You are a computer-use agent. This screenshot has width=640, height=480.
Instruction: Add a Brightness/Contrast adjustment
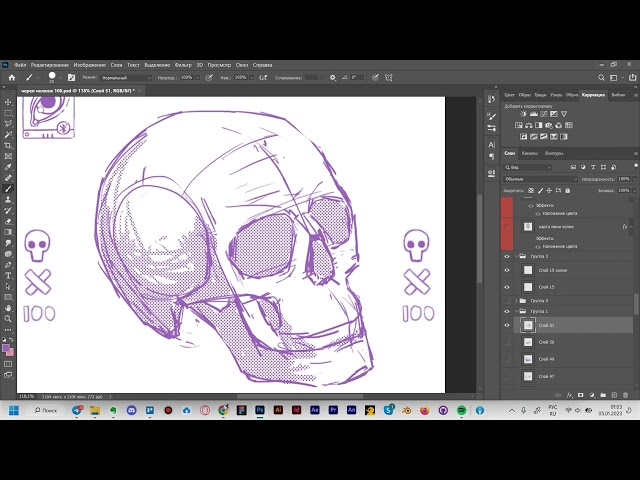524,114
